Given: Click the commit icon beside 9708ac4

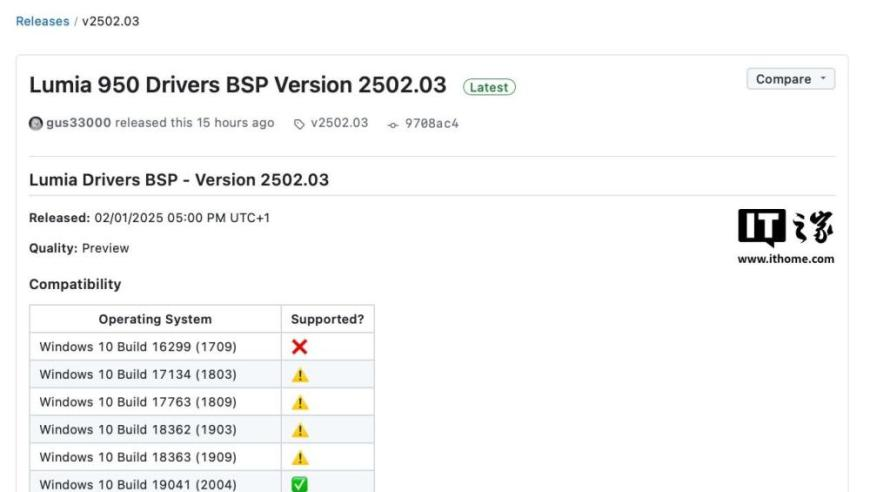Looking at the screenshot, I should click(x=393, y=125).
